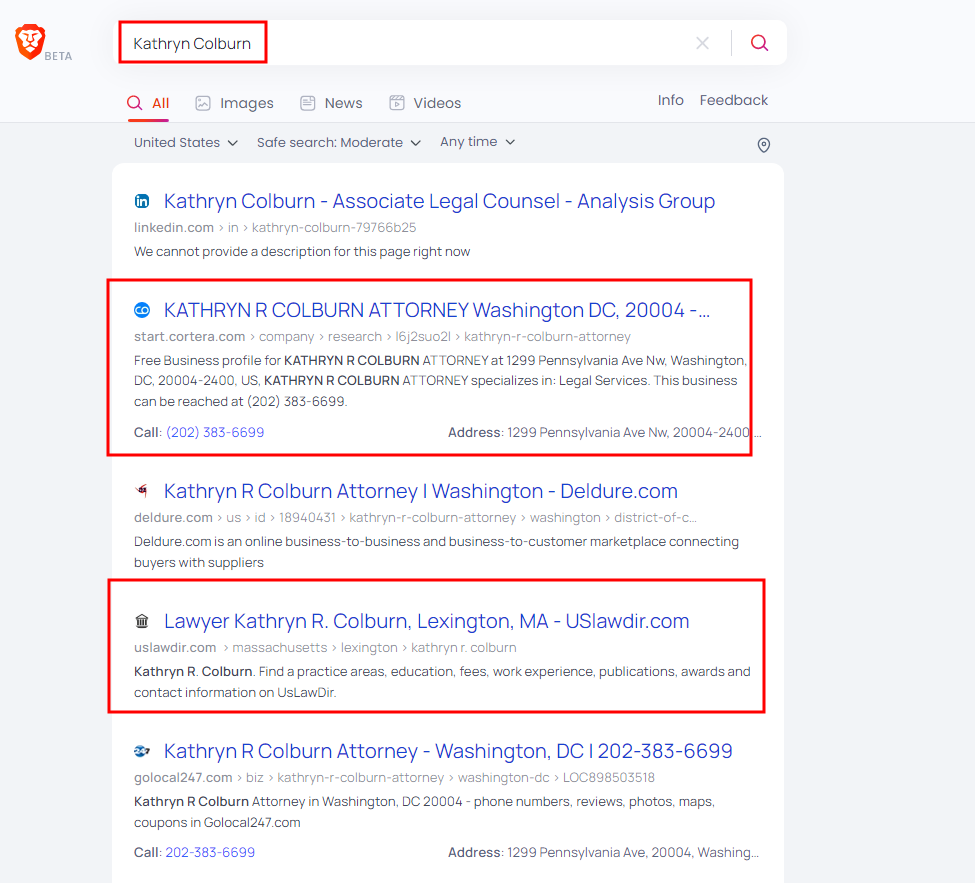Click the USlawdir building favicon
This screenshot has width=975, height=883.
(x=142, y=621)
